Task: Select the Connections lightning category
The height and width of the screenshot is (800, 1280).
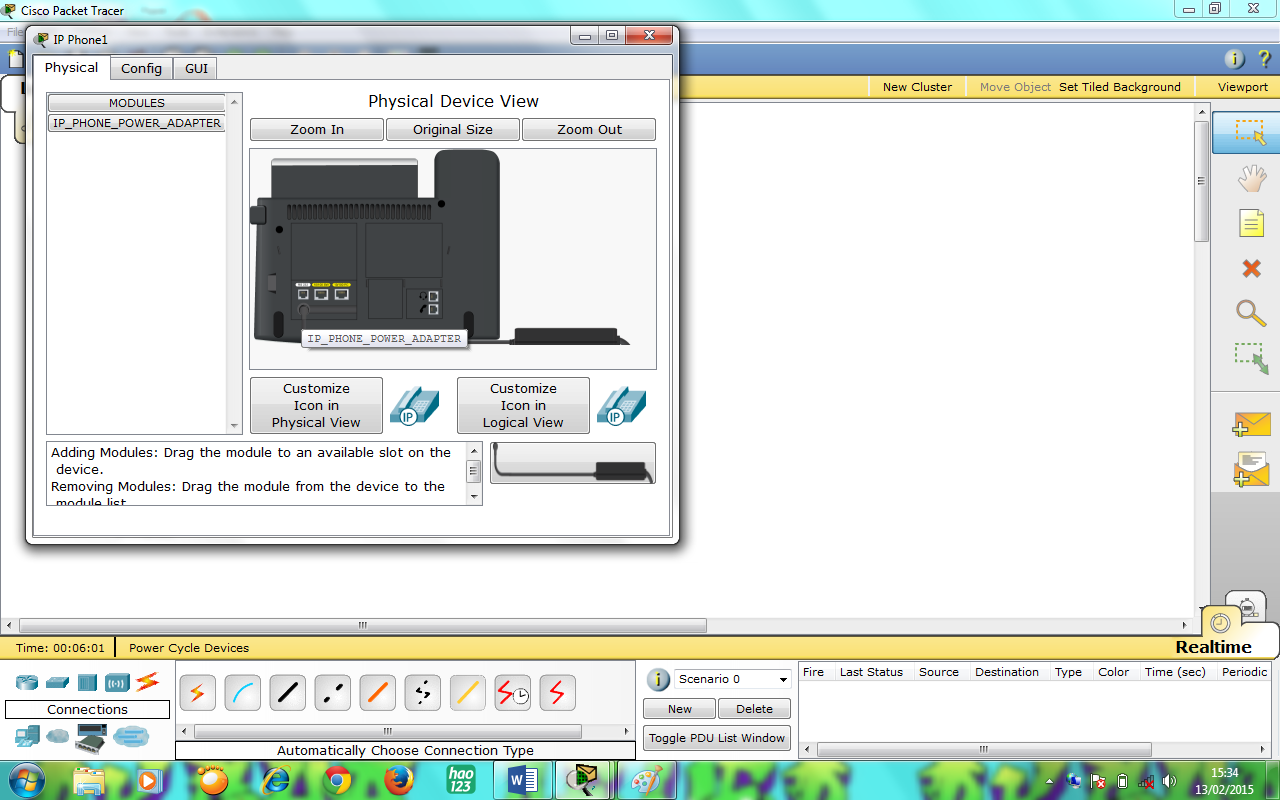Action: [x=147, y=682]
